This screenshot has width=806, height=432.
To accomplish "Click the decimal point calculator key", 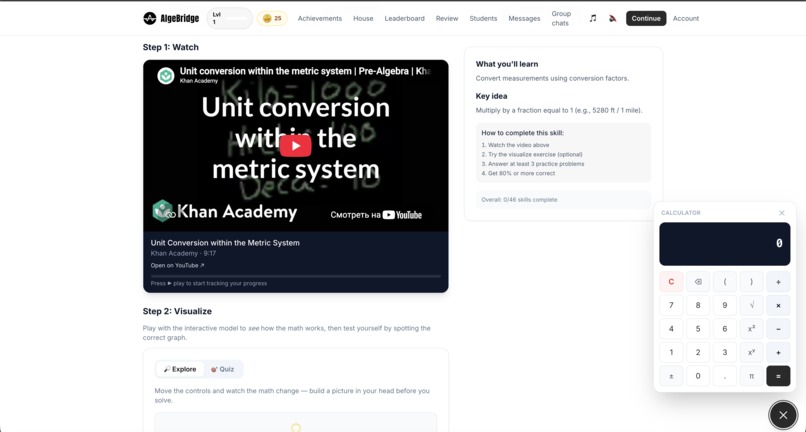I will click(x=725, y=376).
